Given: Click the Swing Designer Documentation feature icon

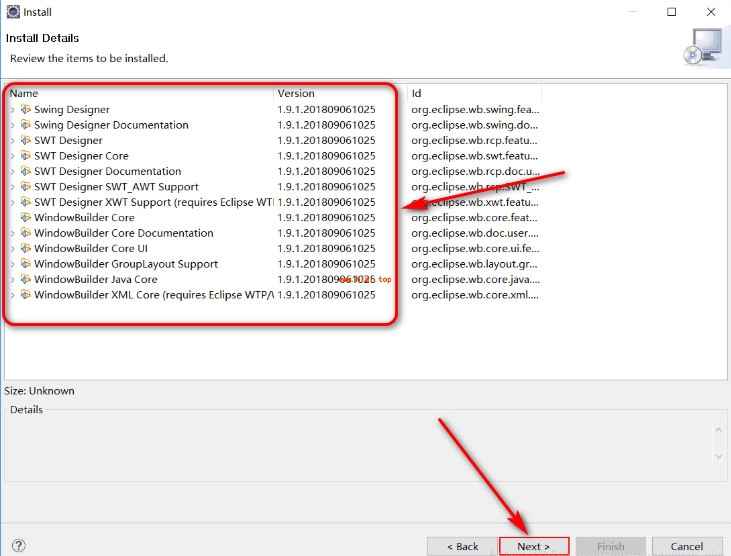Looking at the screenshot, I should [x=26, y=125].
